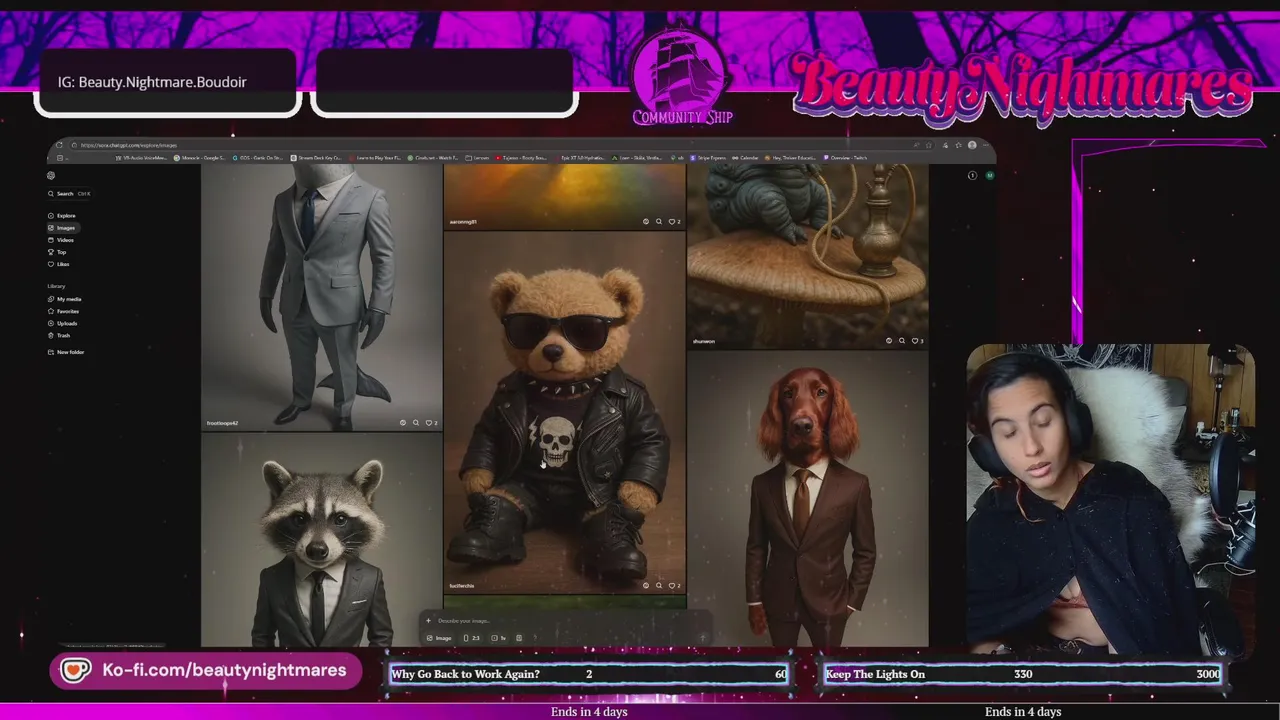The height and width of the screenshot is (720, 1280).
Task: Open the Top section in sidebar
Action: [x=58, y=252]
